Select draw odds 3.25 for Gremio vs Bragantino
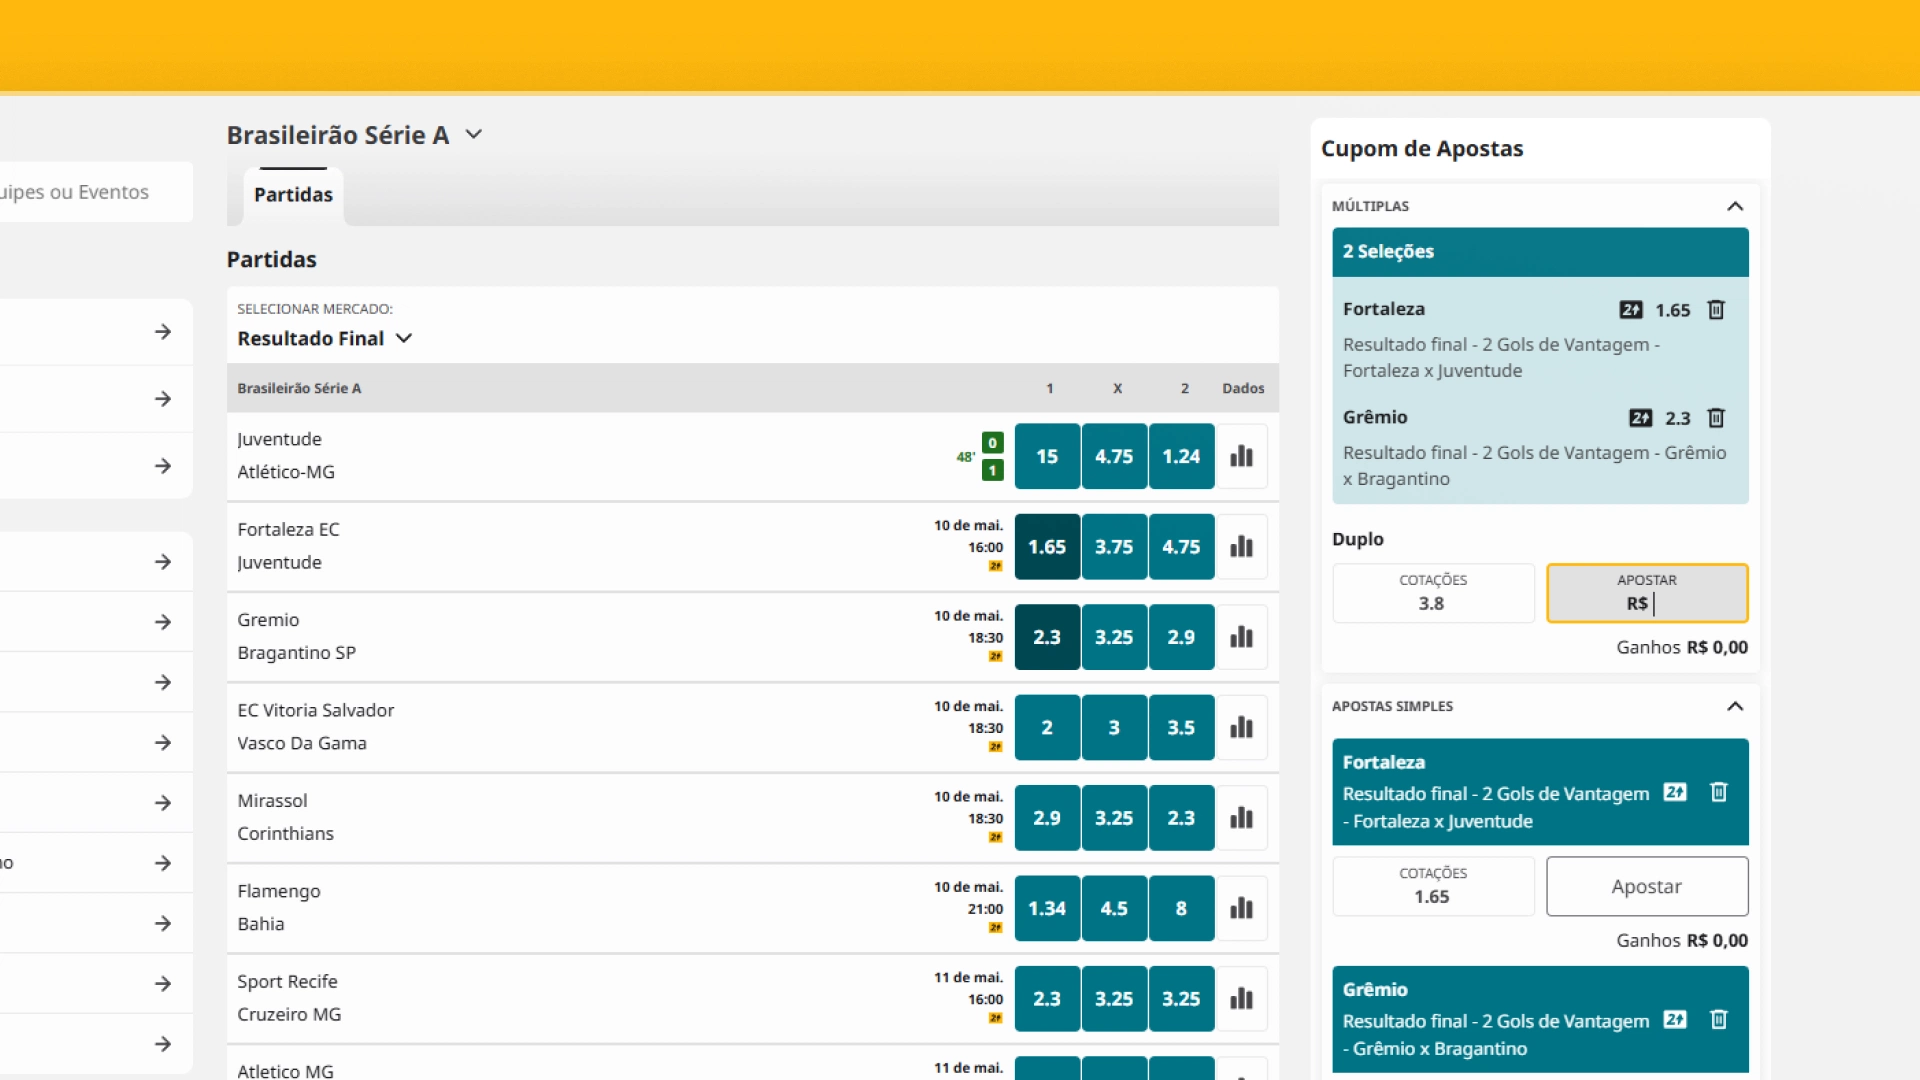 coord(1114,637)
